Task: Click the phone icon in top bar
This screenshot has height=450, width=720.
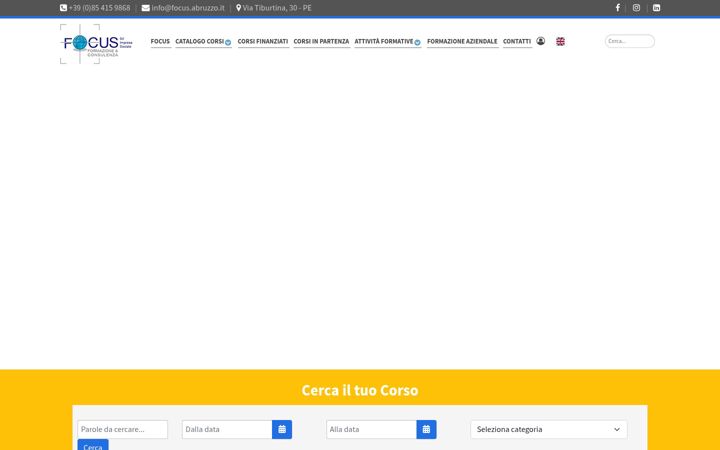Action: point(63,8)
